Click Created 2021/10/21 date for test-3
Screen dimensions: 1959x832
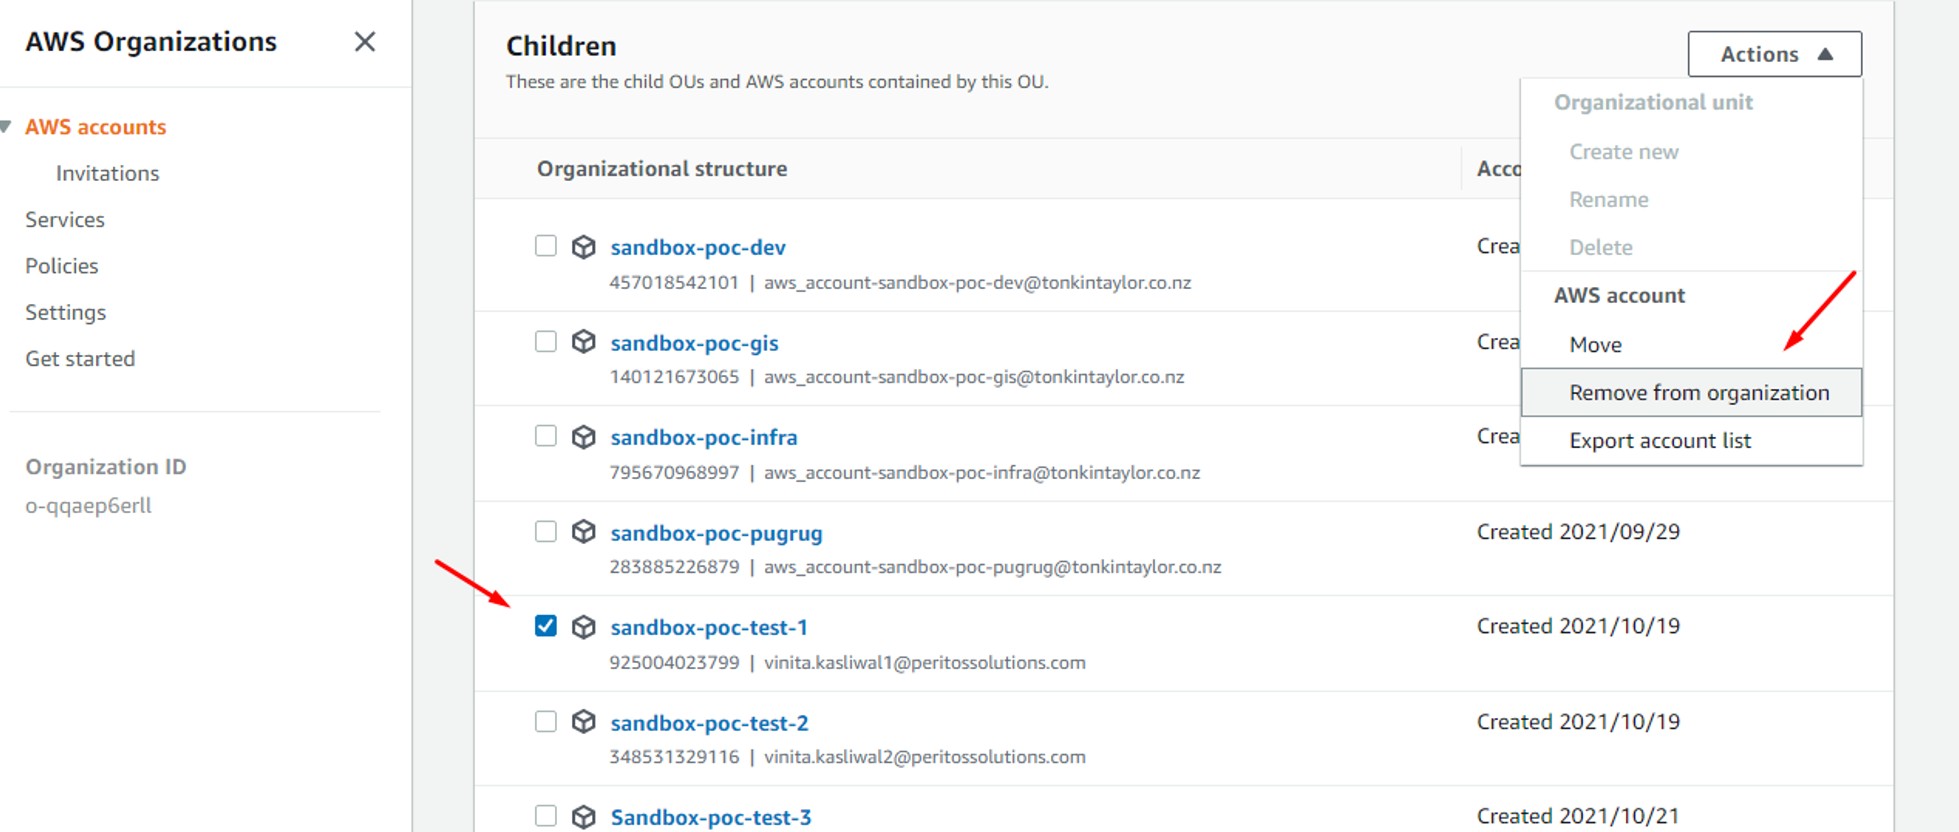1578,816
